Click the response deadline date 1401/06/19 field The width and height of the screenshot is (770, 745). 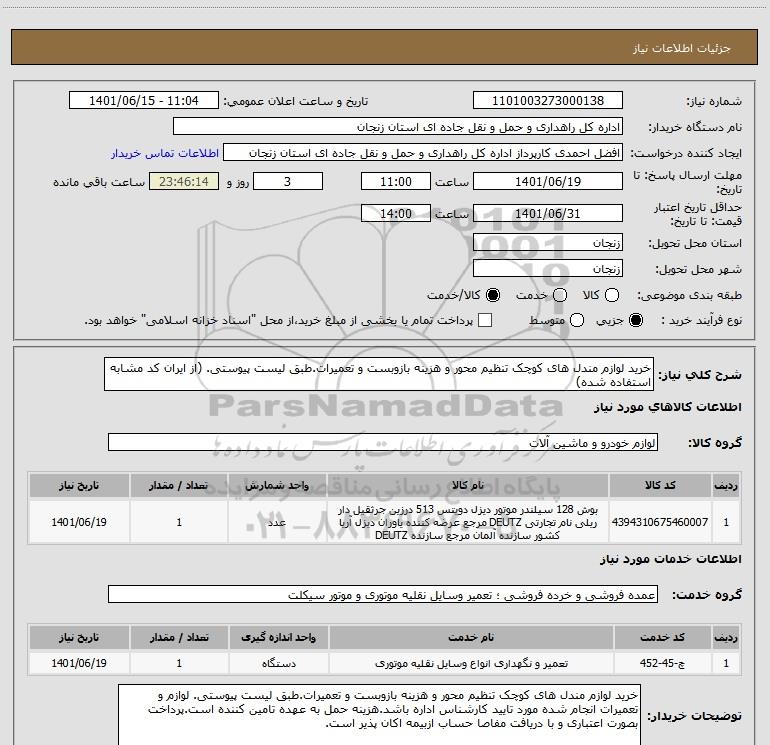548,181
